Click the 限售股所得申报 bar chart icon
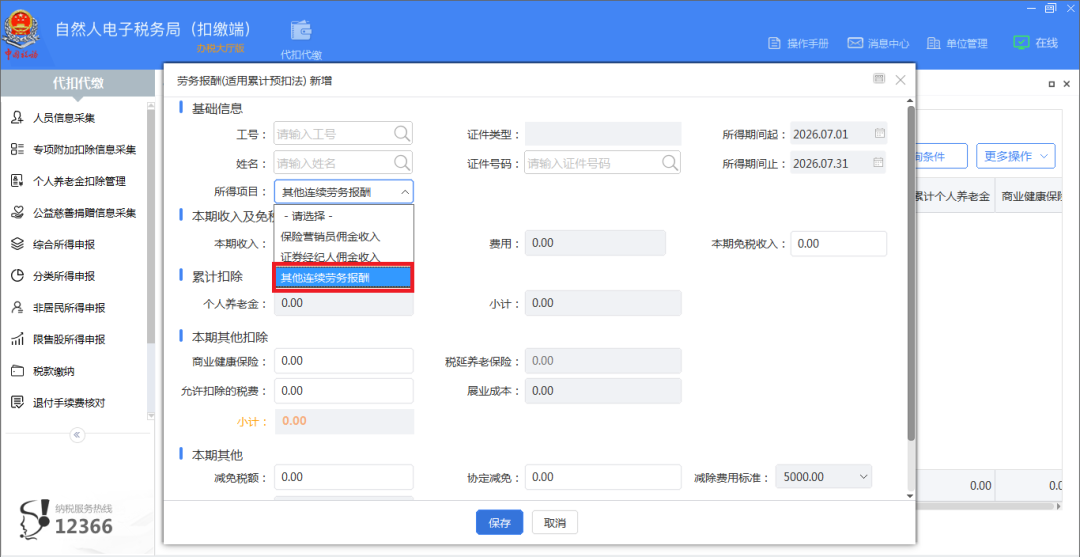Viewport: 1080px width, 557px height. (x=18, y=339)
